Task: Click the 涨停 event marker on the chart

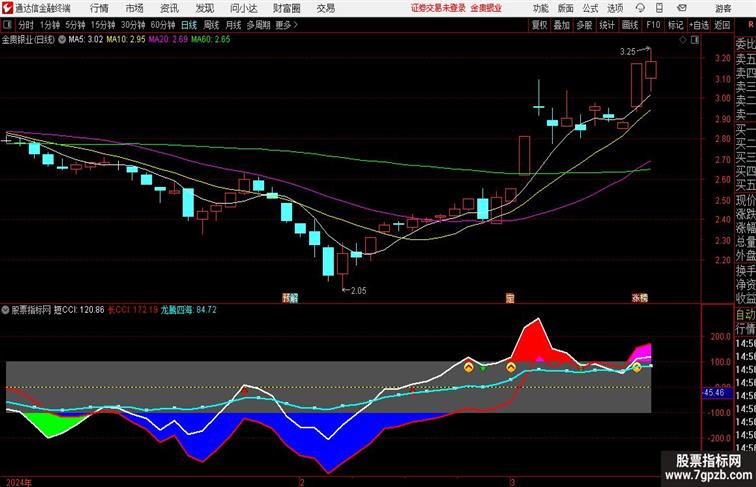Action: [640, 298]
